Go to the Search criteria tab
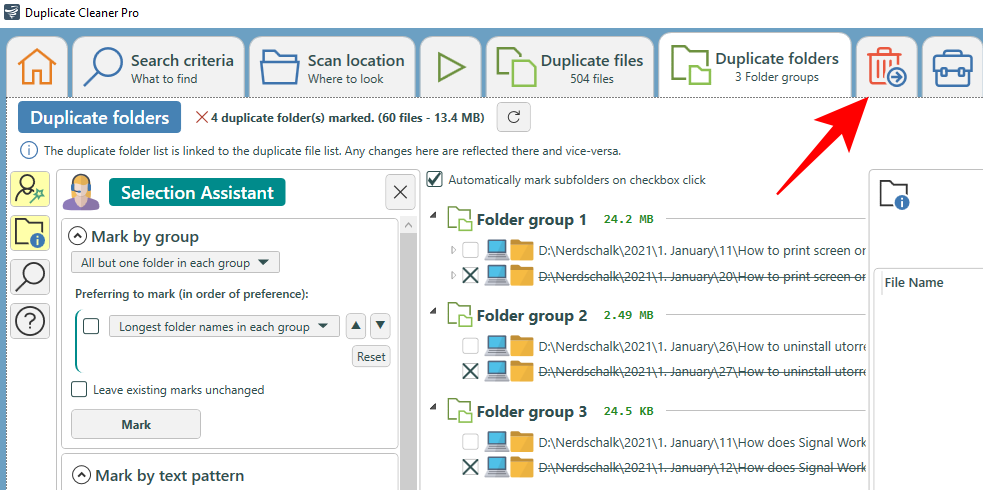983x490 pixels. click(x=158, y=67)
